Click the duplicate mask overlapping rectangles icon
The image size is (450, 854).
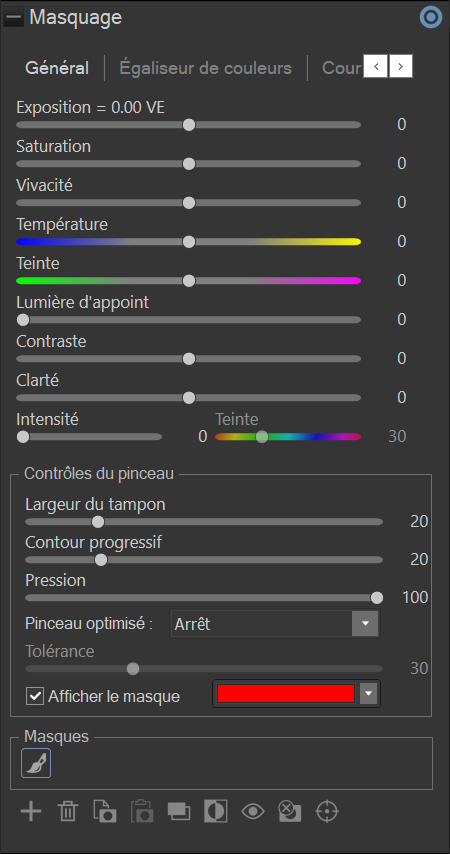point(179,811)
